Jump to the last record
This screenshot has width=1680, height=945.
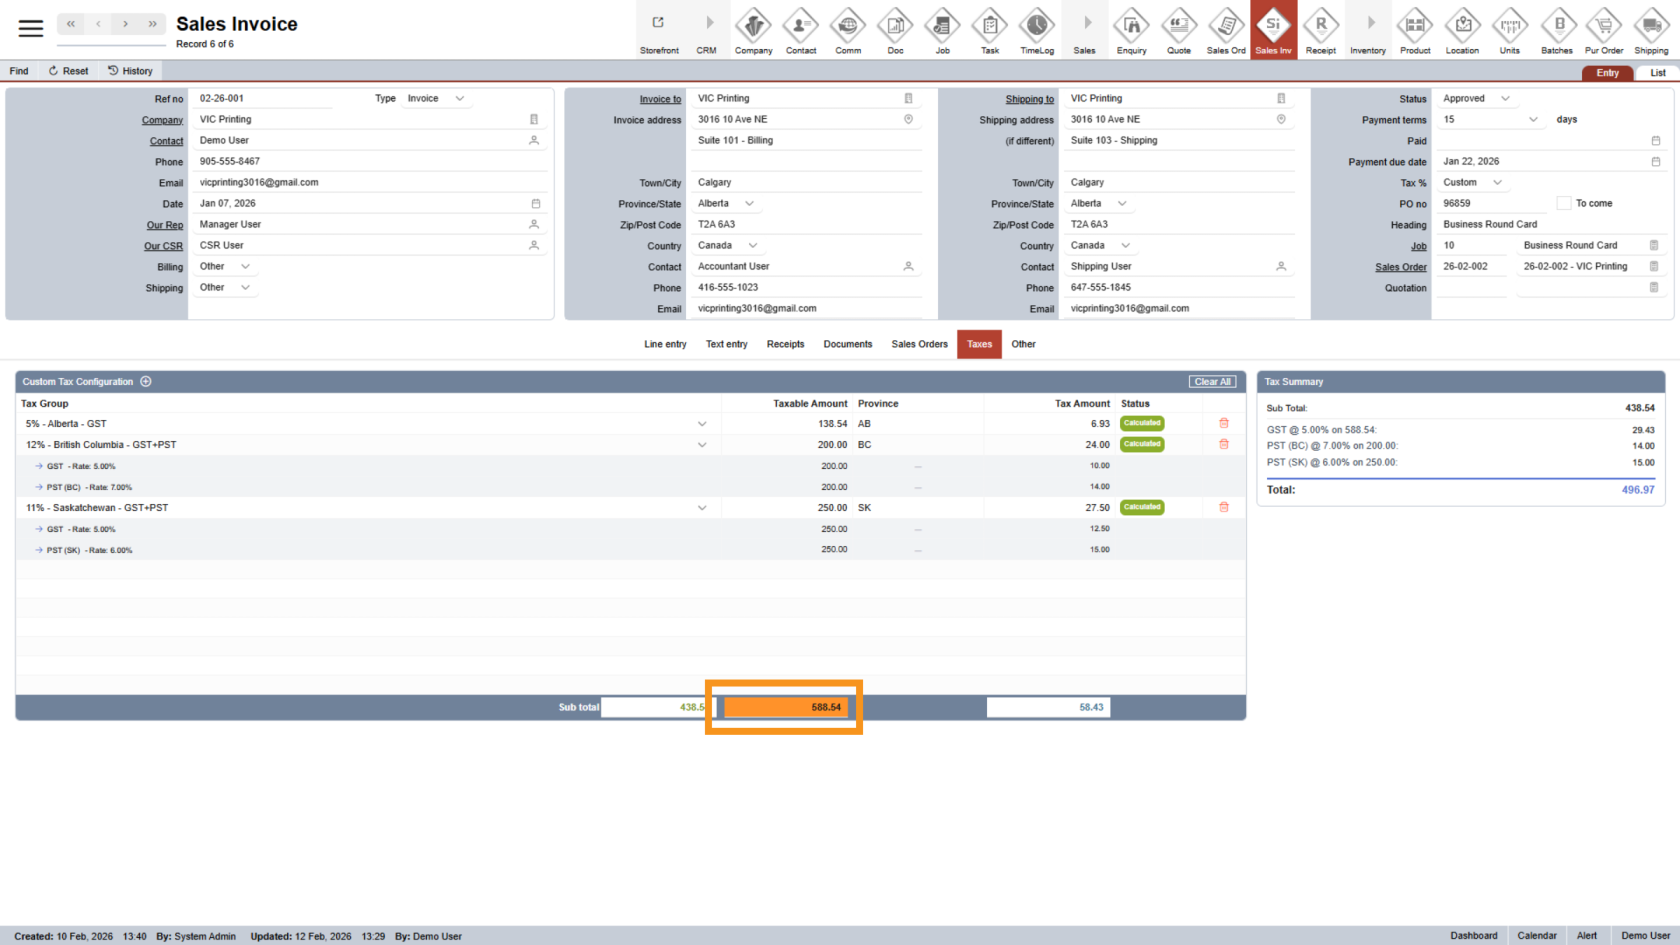pyautogui.click(x=152, y=24)
